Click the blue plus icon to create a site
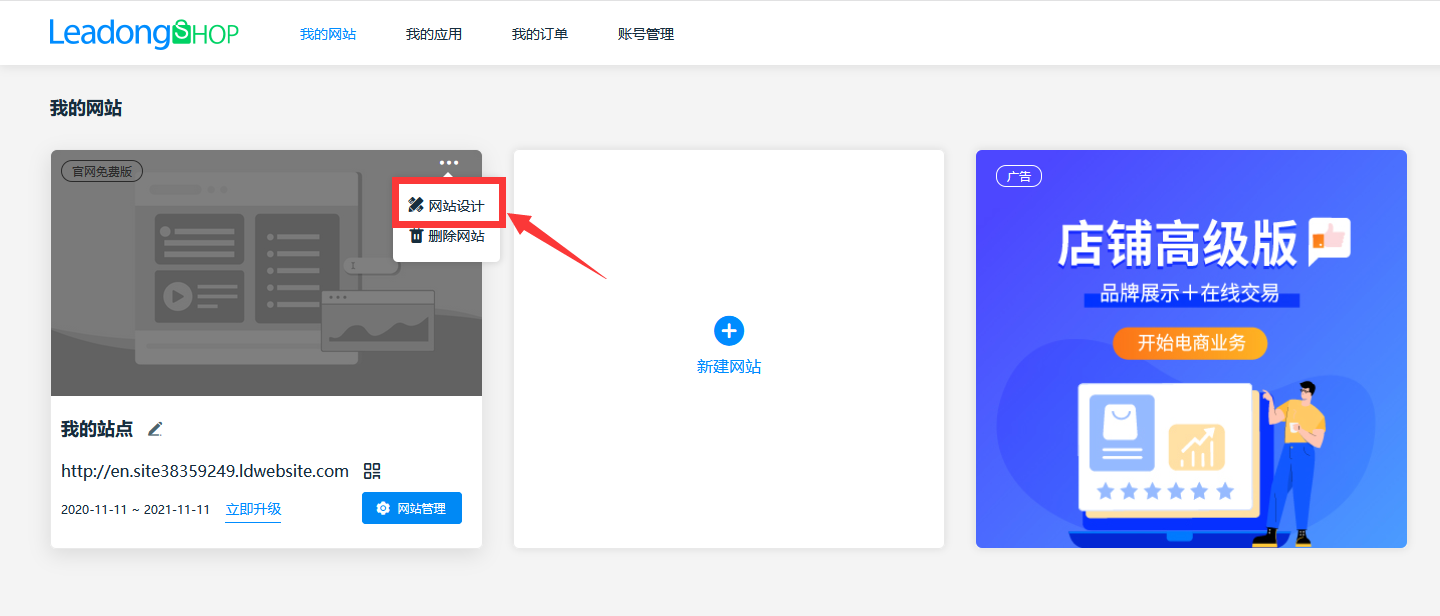Viewport: 1440px width, 616px height. 729,331
